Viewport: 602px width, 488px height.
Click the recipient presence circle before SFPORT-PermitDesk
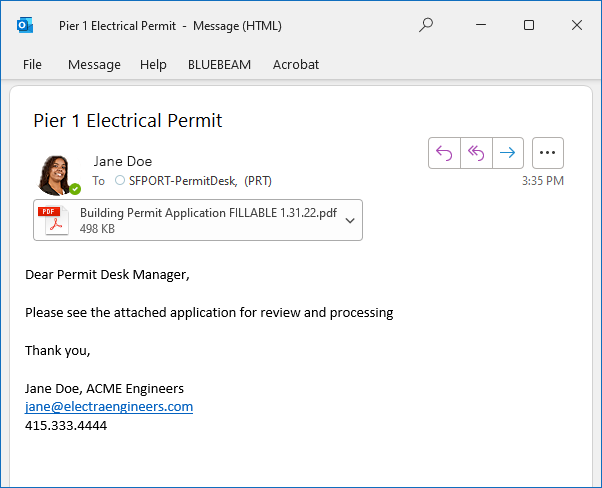(x=120, y=180)
